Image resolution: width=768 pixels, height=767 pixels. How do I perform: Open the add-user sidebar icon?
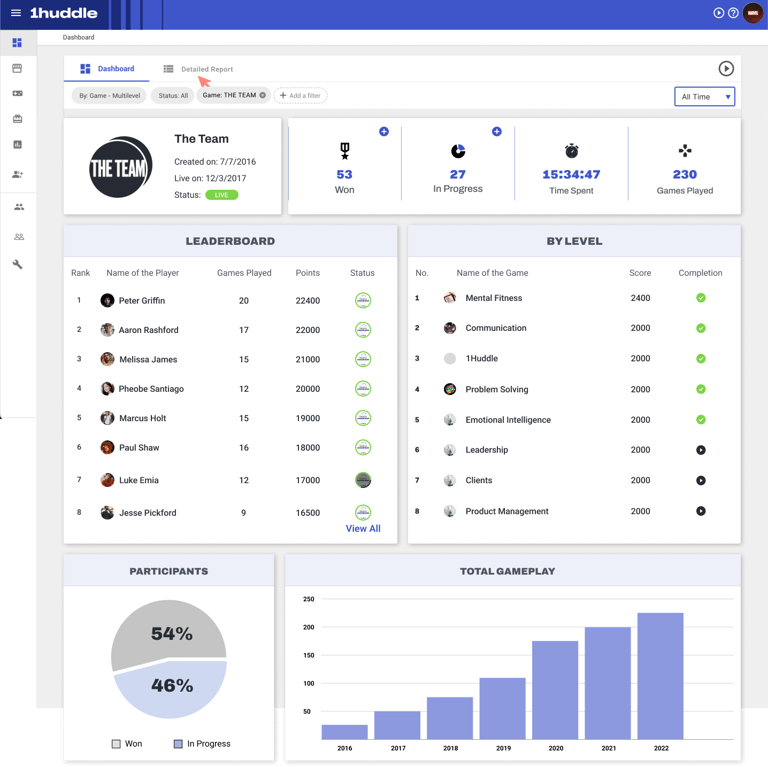tap(17, 174)
